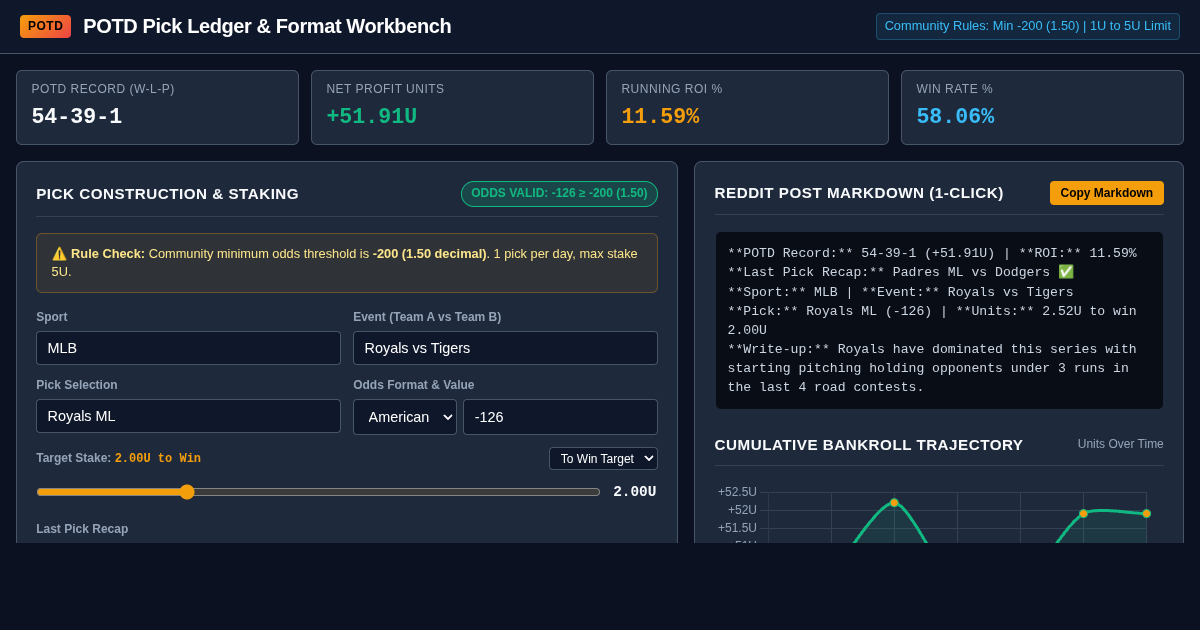Image resolution: width=1200 pixels, height=630 pixels.
Task: Click the Pick Construction & Staking heading
Action: [167, 194]
